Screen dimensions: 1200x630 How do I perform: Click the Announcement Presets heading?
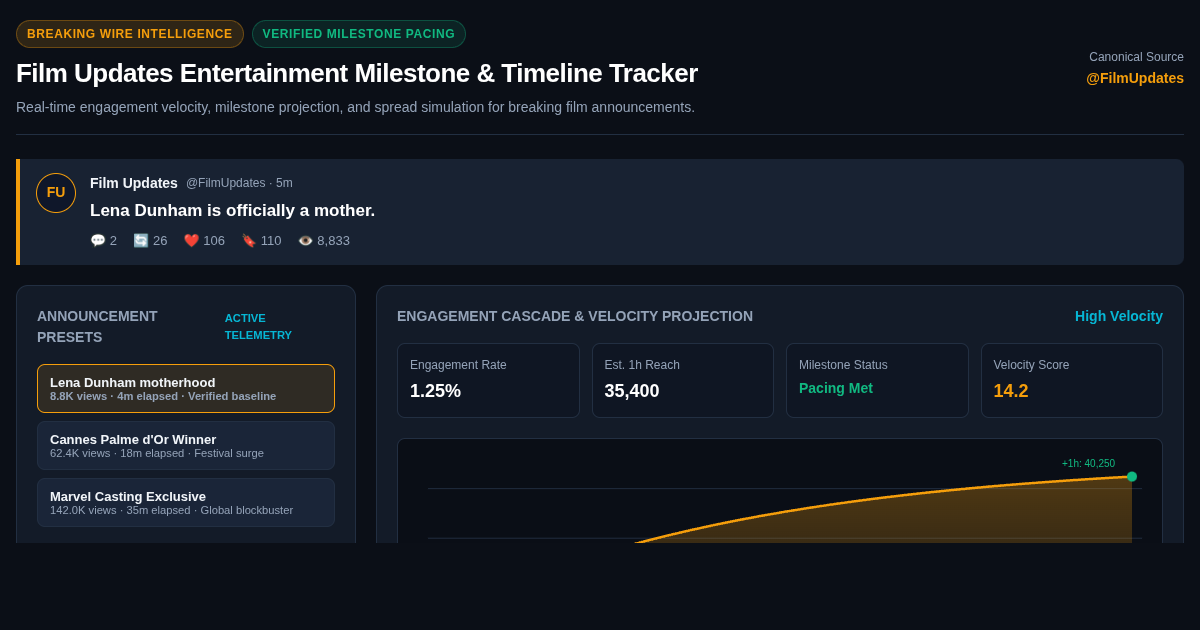(x=97, y=326)
